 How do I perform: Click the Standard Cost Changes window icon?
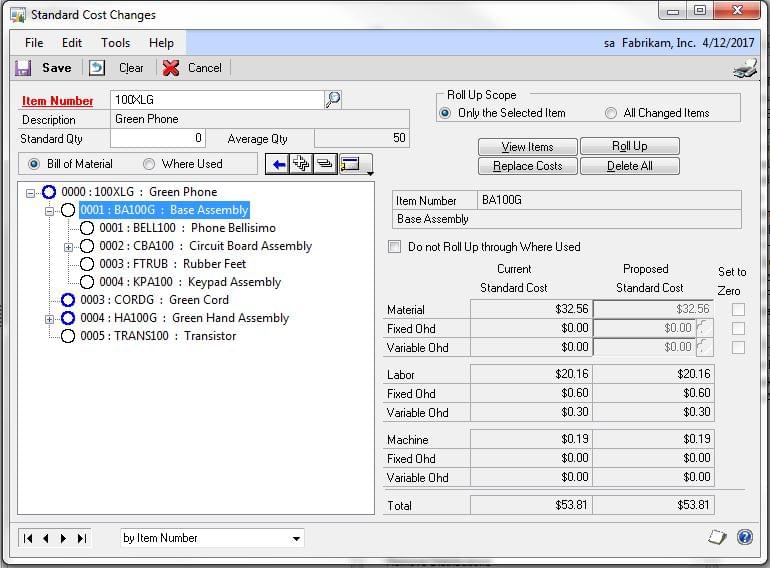pos(18,15)
